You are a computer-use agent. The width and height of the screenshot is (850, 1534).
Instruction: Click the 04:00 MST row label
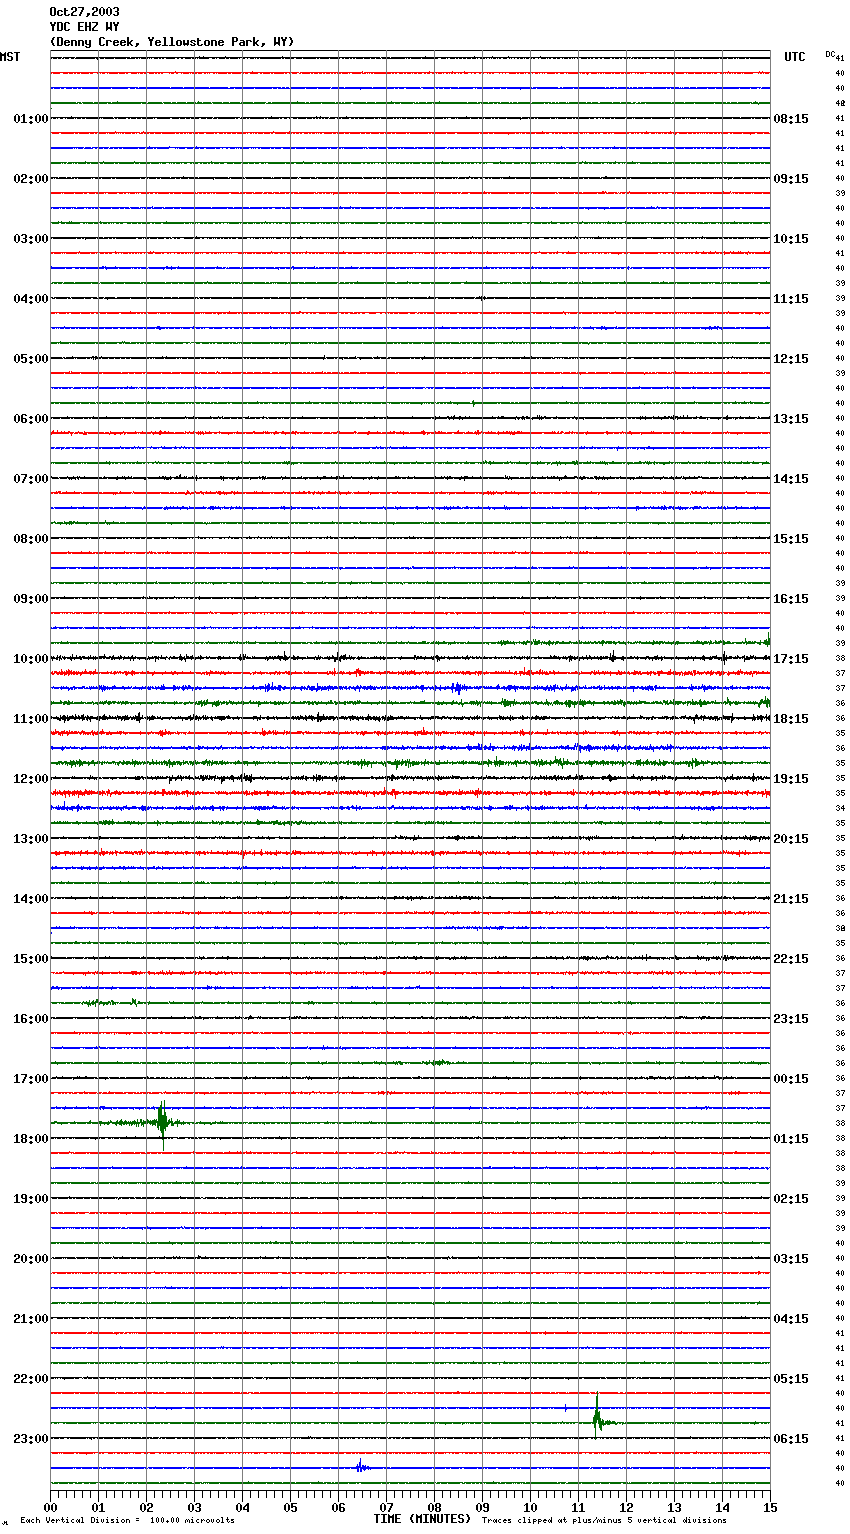pos(31,299)
